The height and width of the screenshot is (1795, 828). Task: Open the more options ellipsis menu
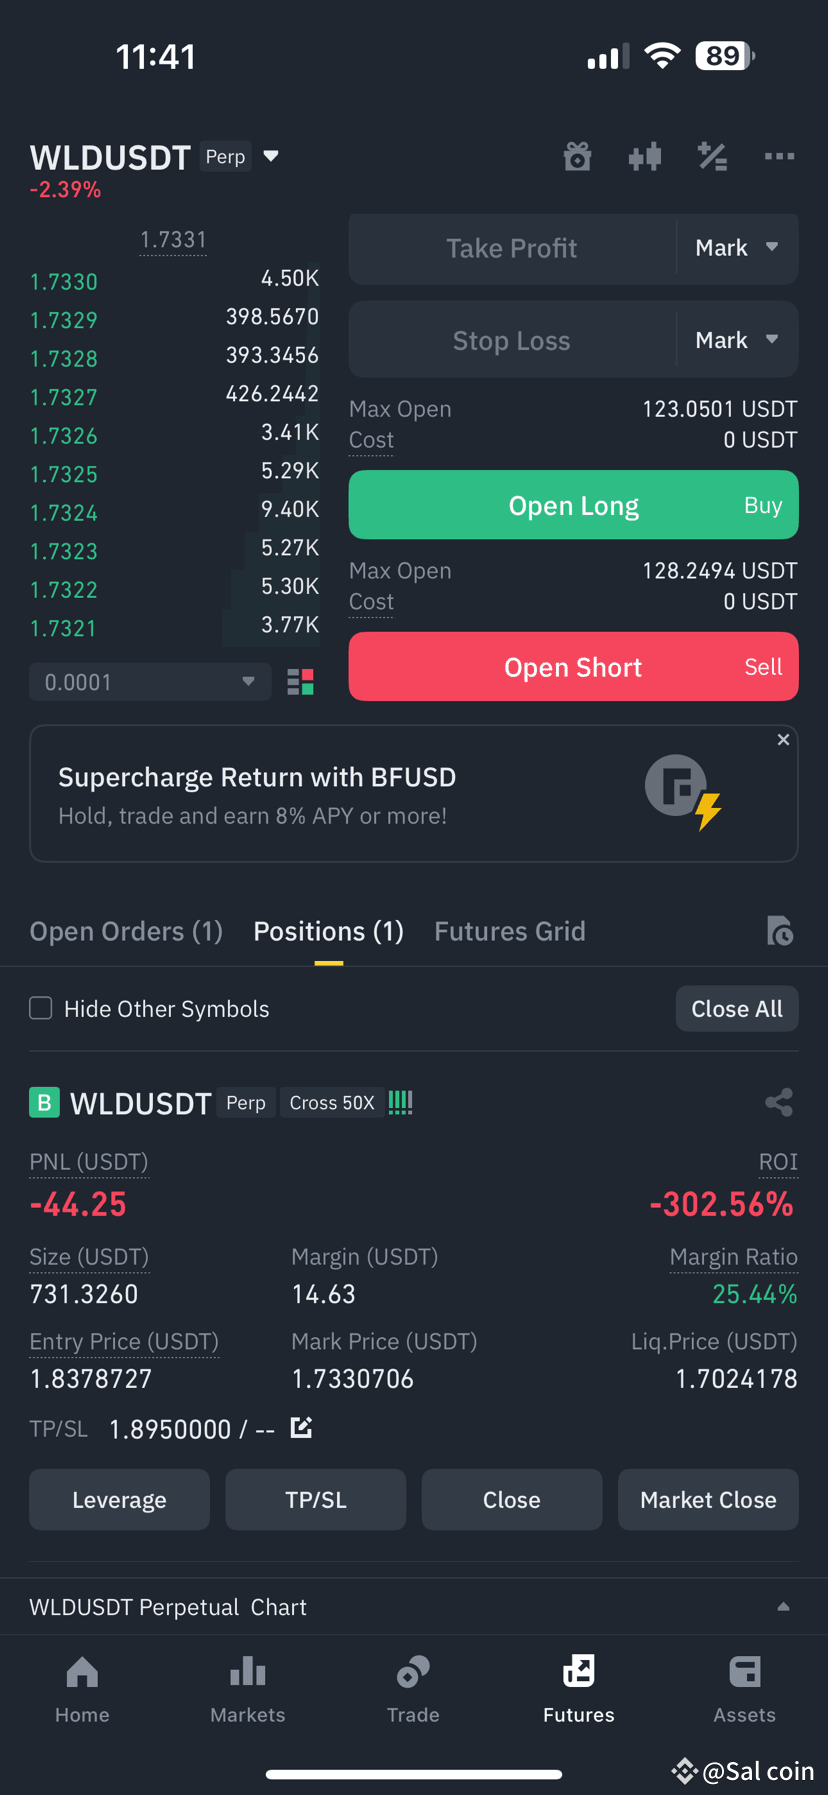[779, 156]
